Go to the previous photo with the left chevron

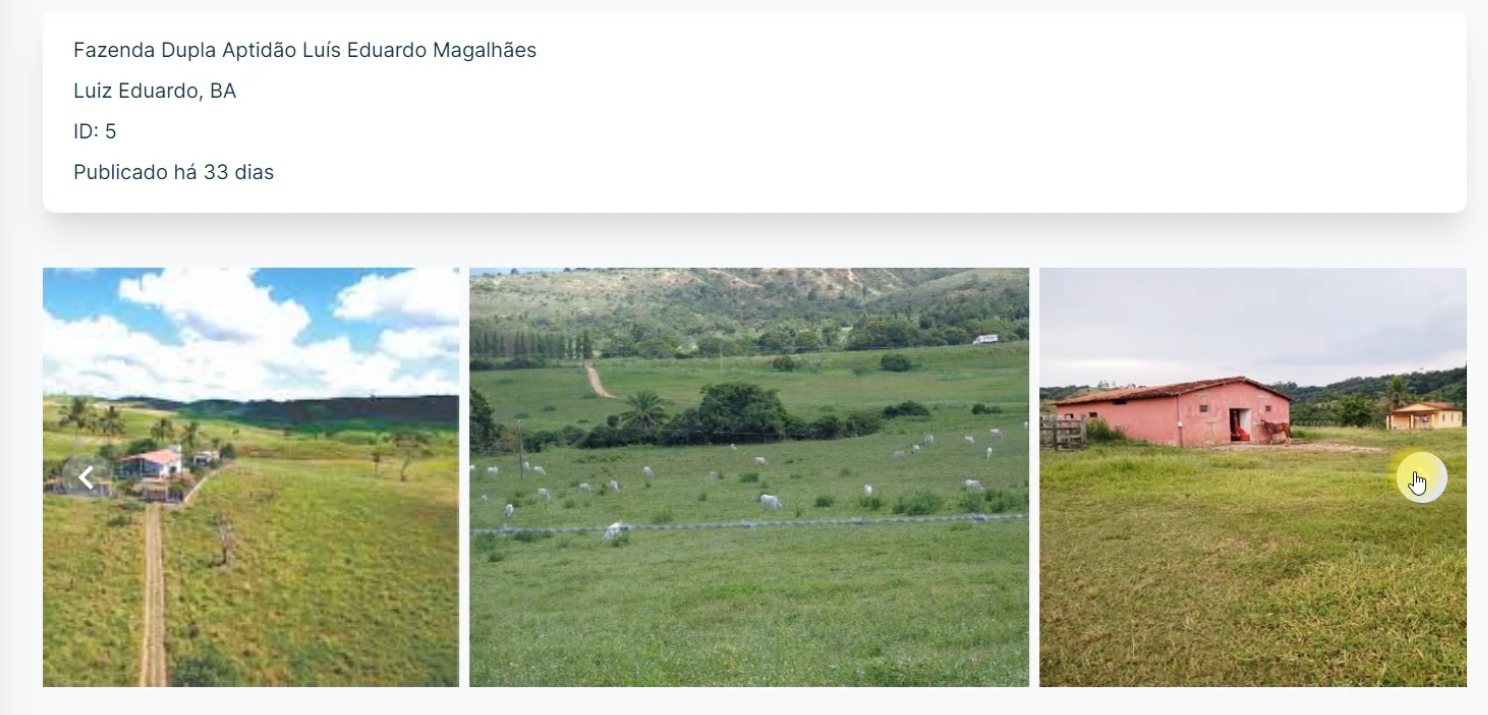coord(86,477)
